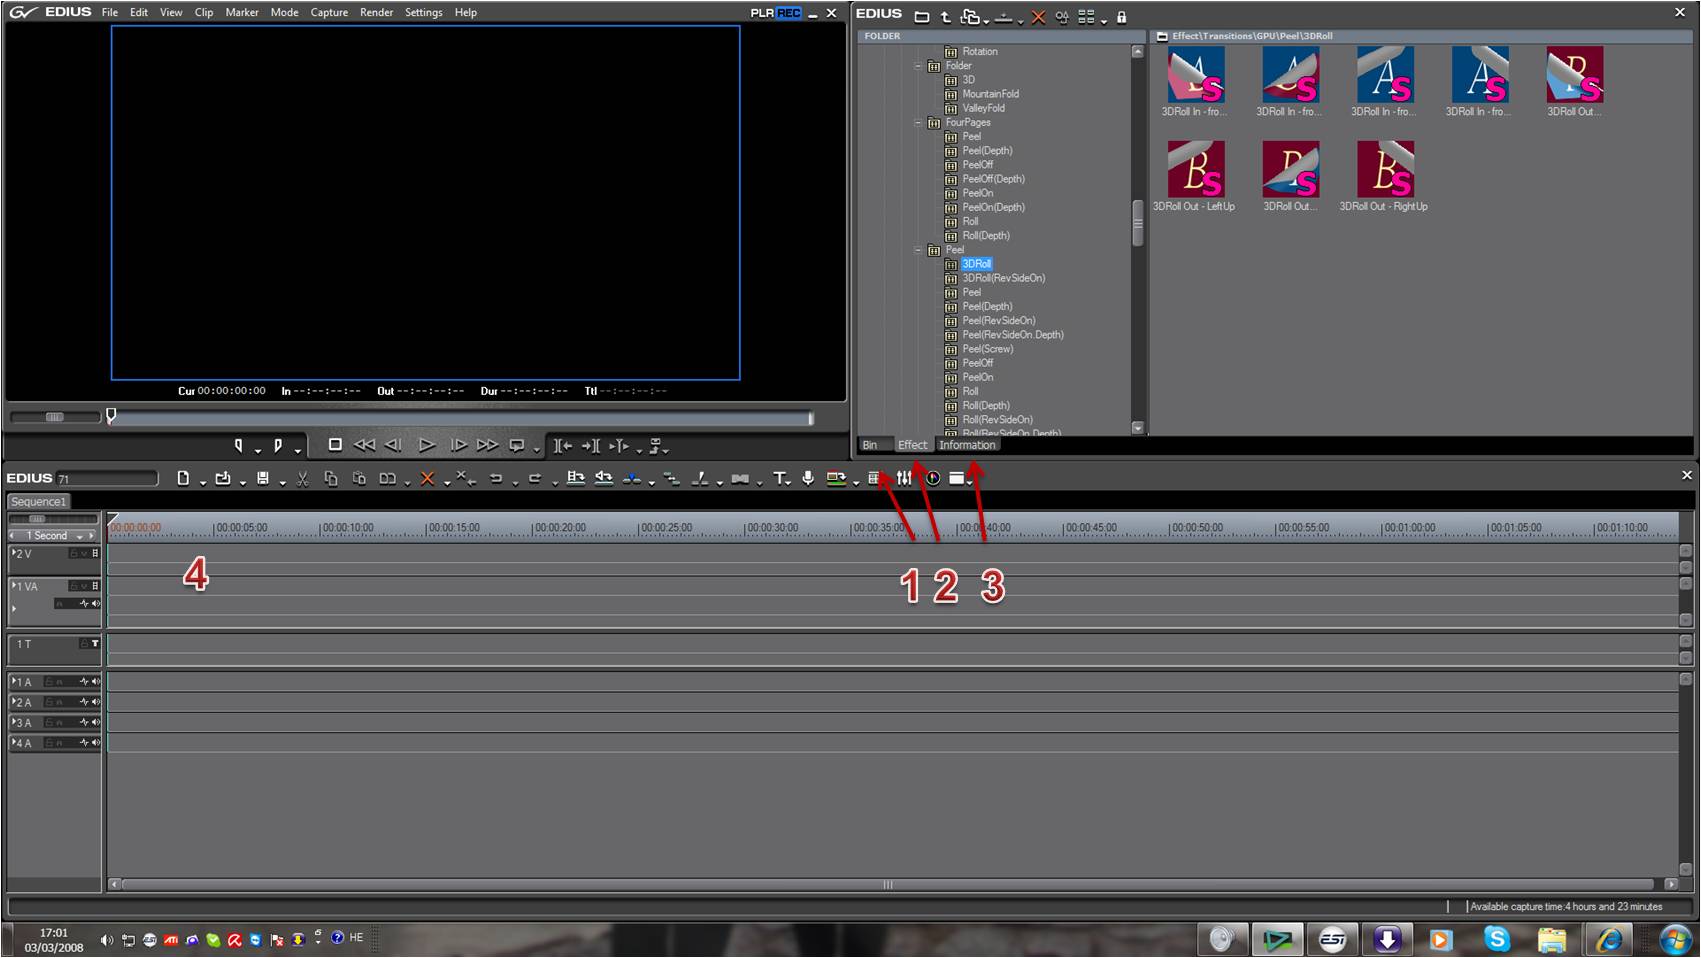
Task: Toggle mute on the 4 A track
Action: 96,743
